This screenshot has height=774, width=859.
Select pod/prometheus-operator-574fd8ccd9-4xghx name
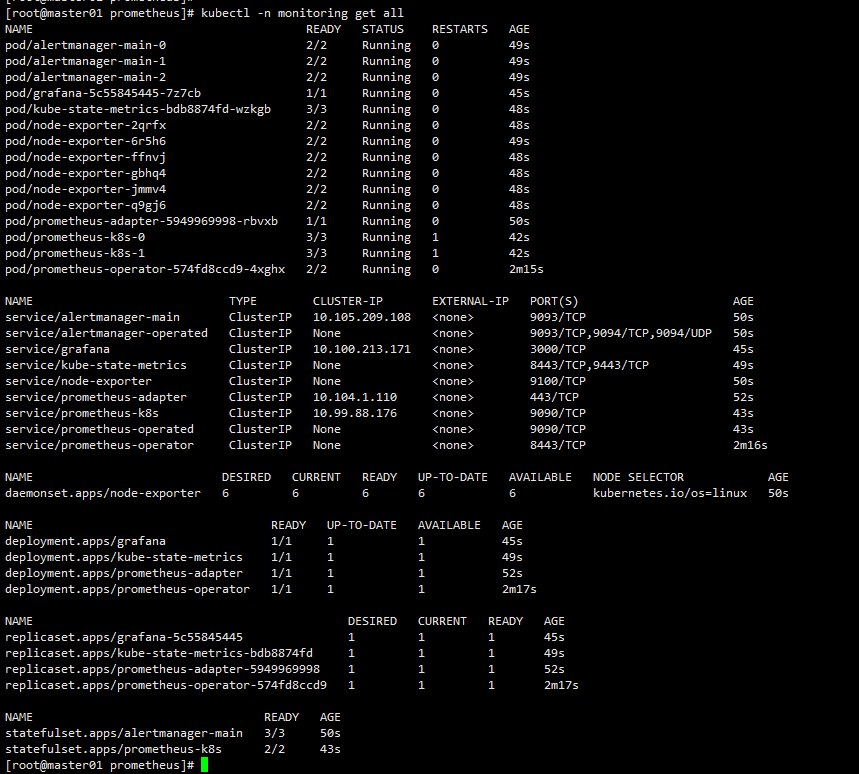coord(145,270)
